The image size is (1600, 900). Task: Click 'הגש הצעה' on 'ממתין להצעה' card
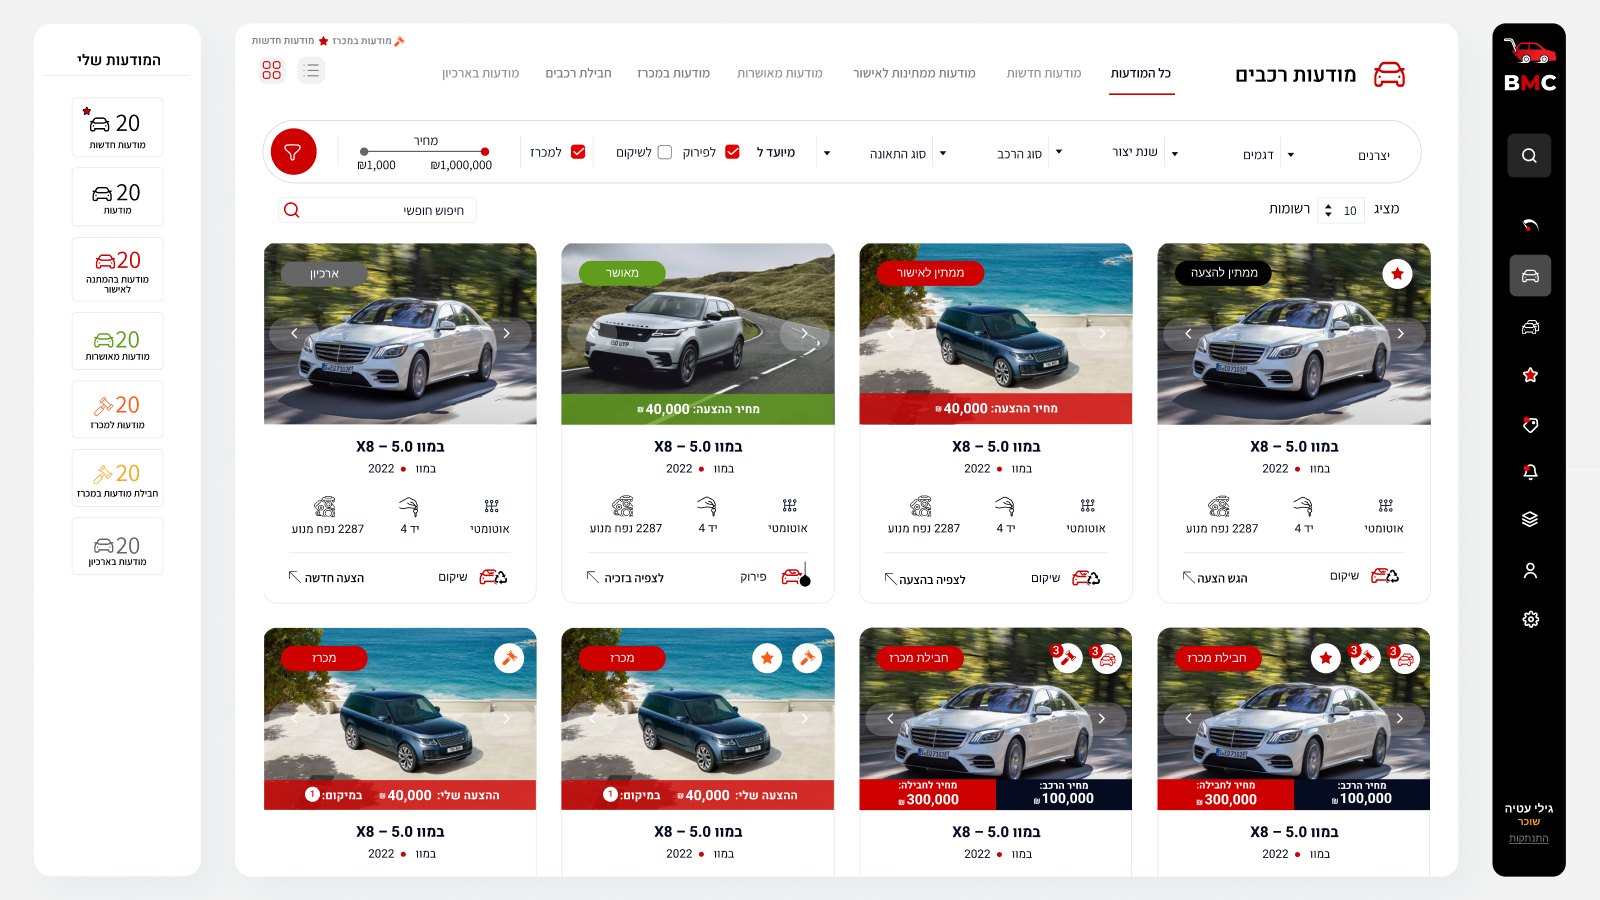1215,578
